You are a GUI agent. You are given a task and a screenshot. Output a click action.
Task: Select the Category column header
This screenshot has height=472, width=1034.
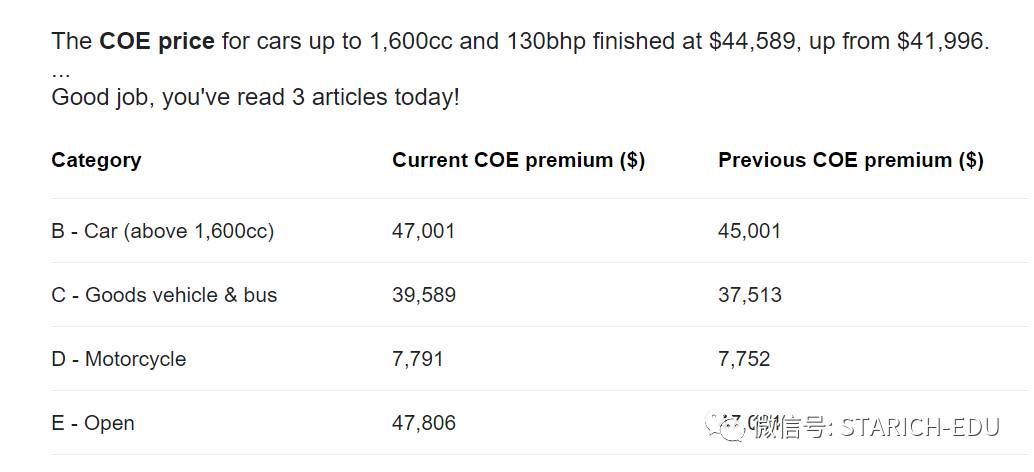click(96, 160)
